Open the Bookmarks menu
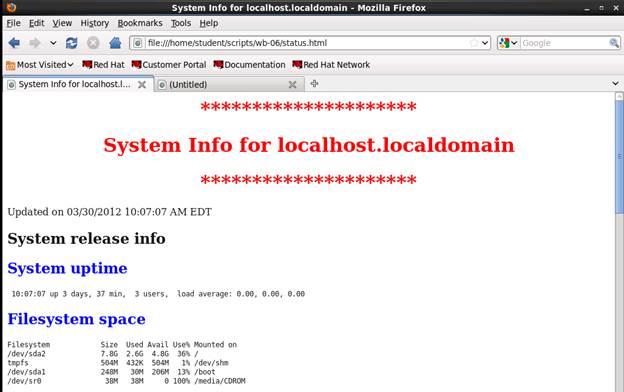 tap(140, 23)
